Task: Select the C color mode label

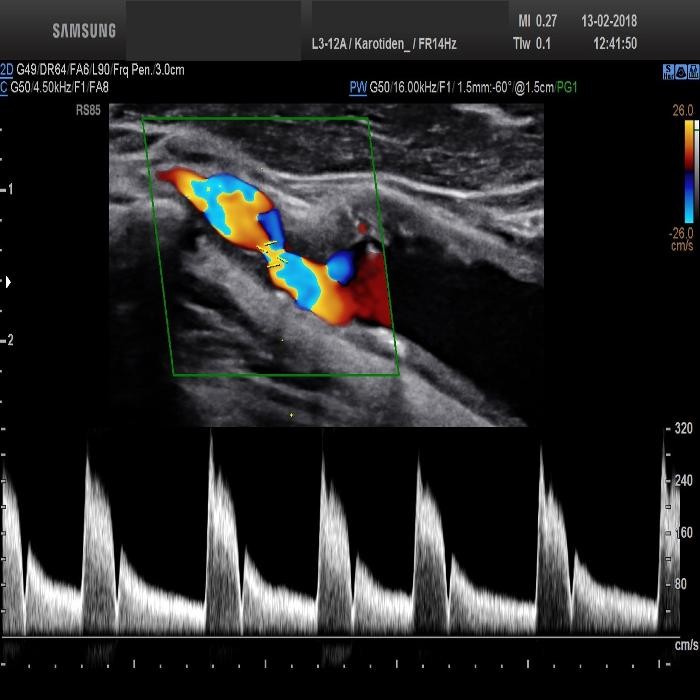Action: (5, 87)
